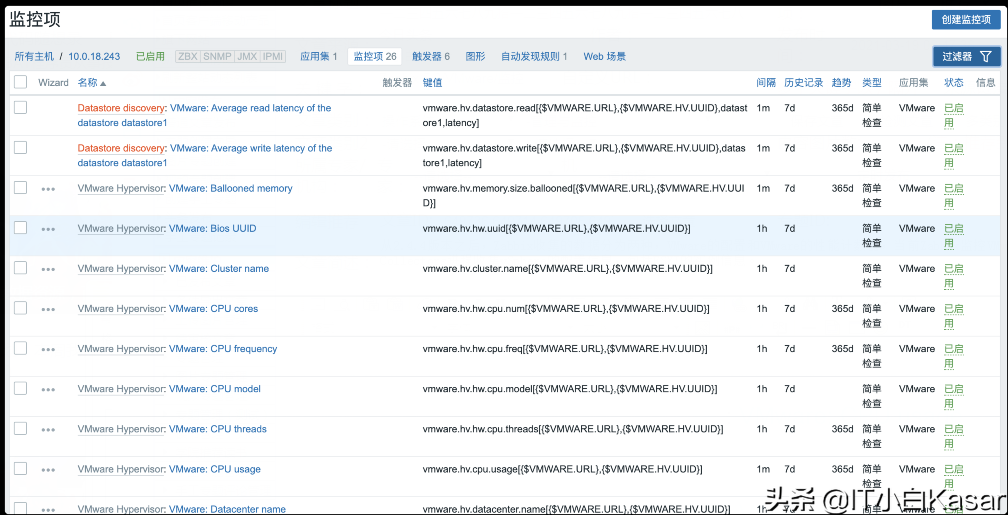1008x515 pixels.
Task: Sort by the 历史记录 column header
Action: (804, 82)
